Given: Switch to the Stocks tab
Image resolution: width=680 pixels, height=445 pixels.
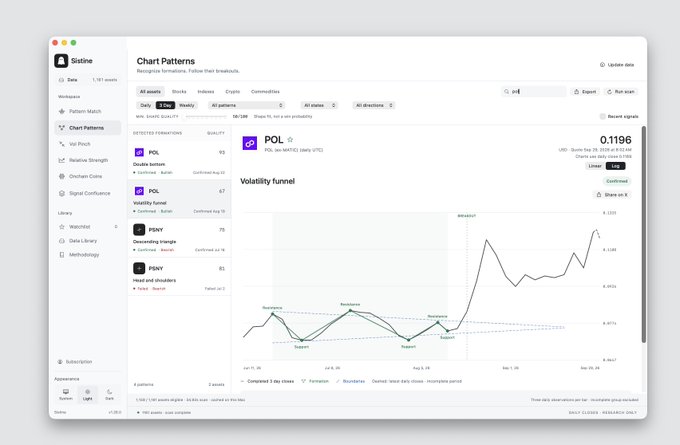Looking at the screenshot, I should [179, 92].
